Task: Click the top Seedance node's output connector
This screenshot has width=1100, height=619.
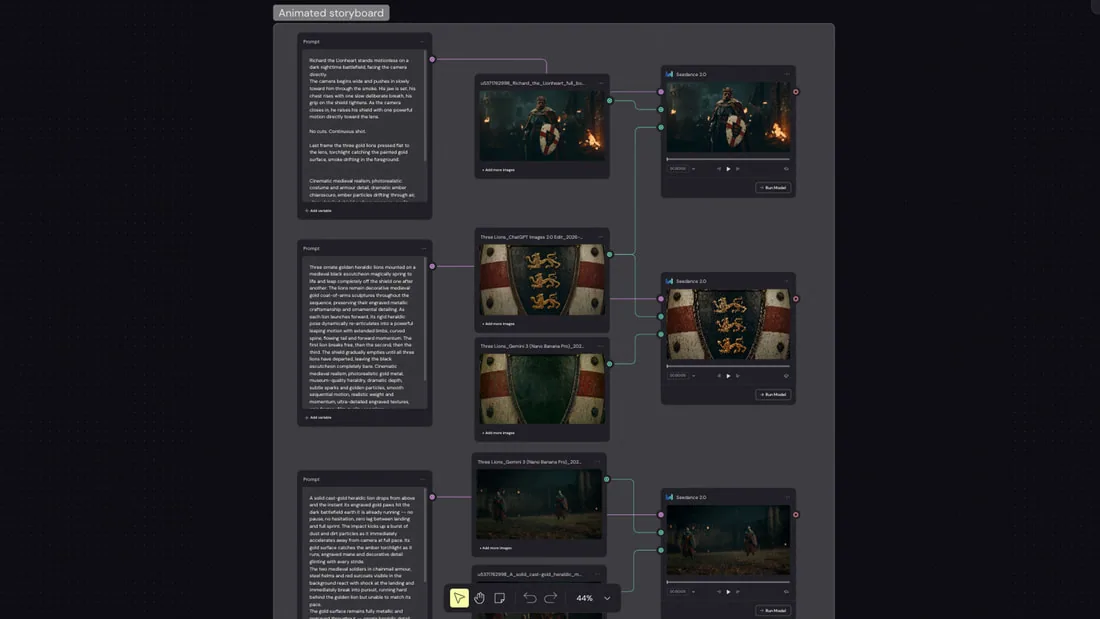Action: pos(796,92)
